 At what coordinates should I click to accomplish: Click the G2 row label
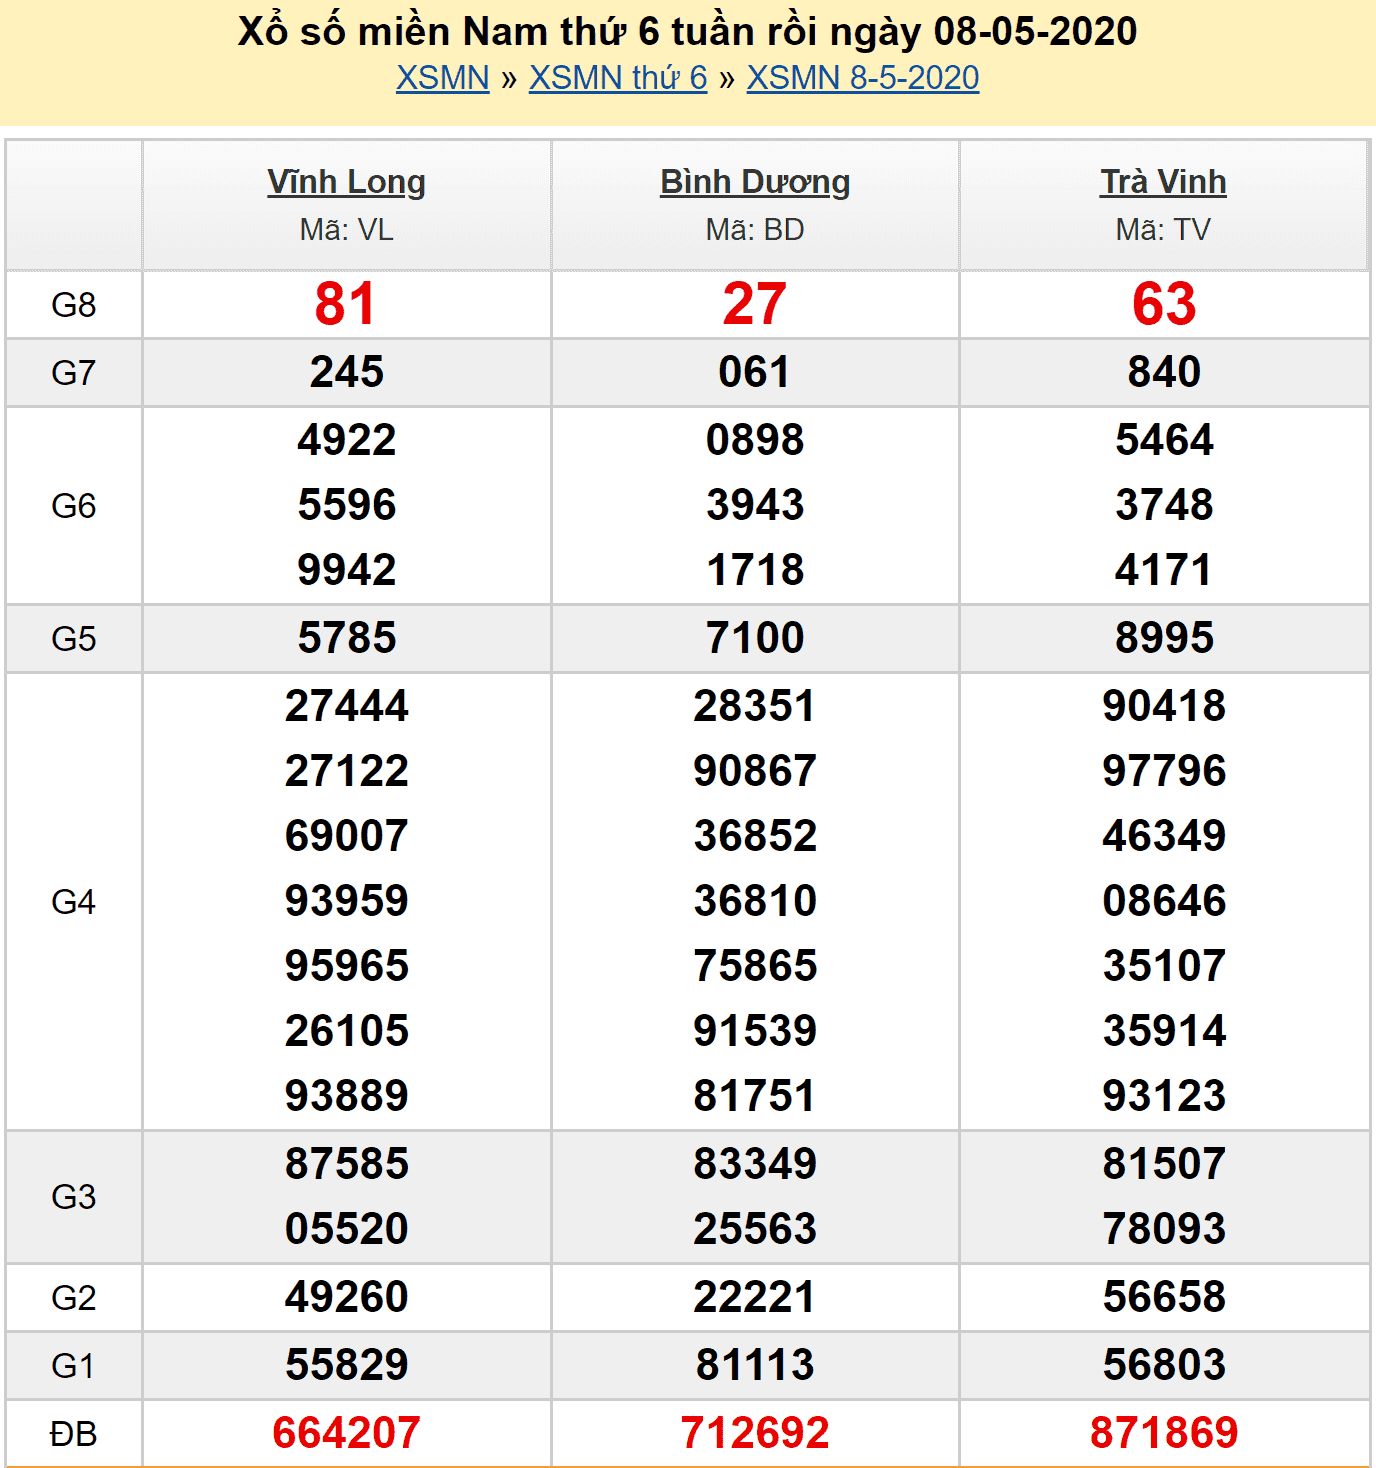(74, 1298)
